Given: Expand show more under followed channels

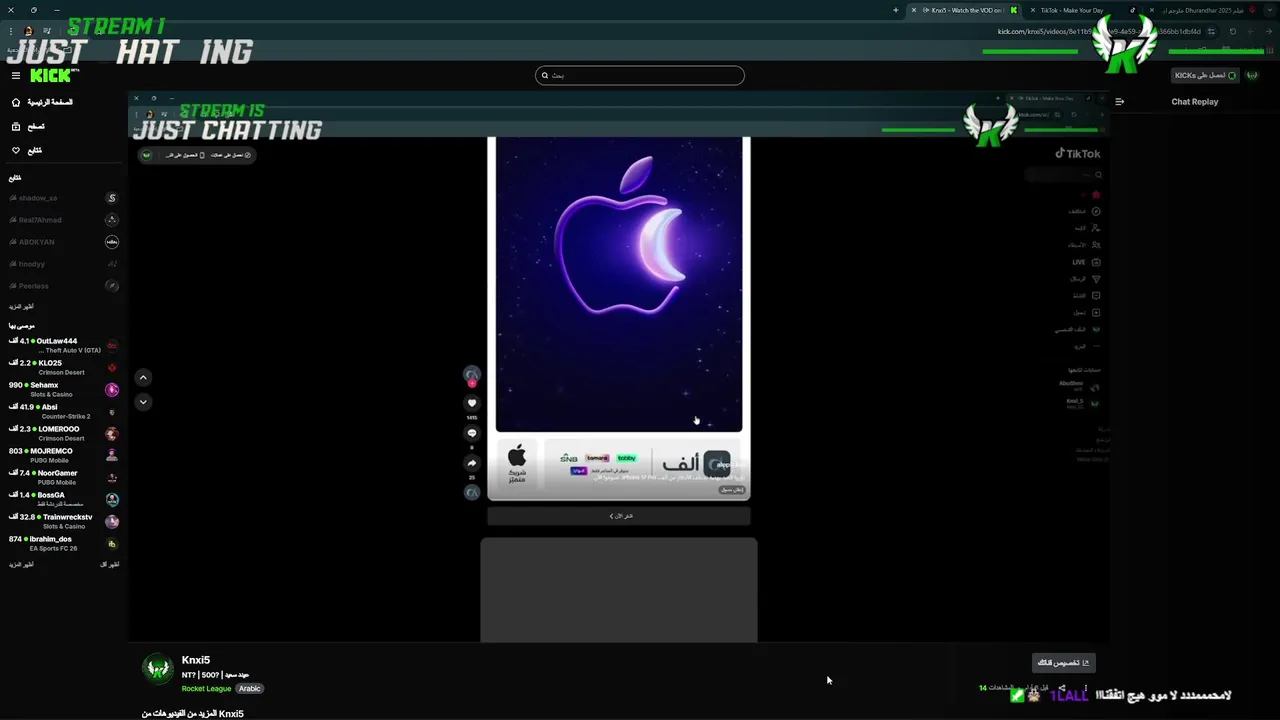Looking at the screenshot, I should pos(21,306).
